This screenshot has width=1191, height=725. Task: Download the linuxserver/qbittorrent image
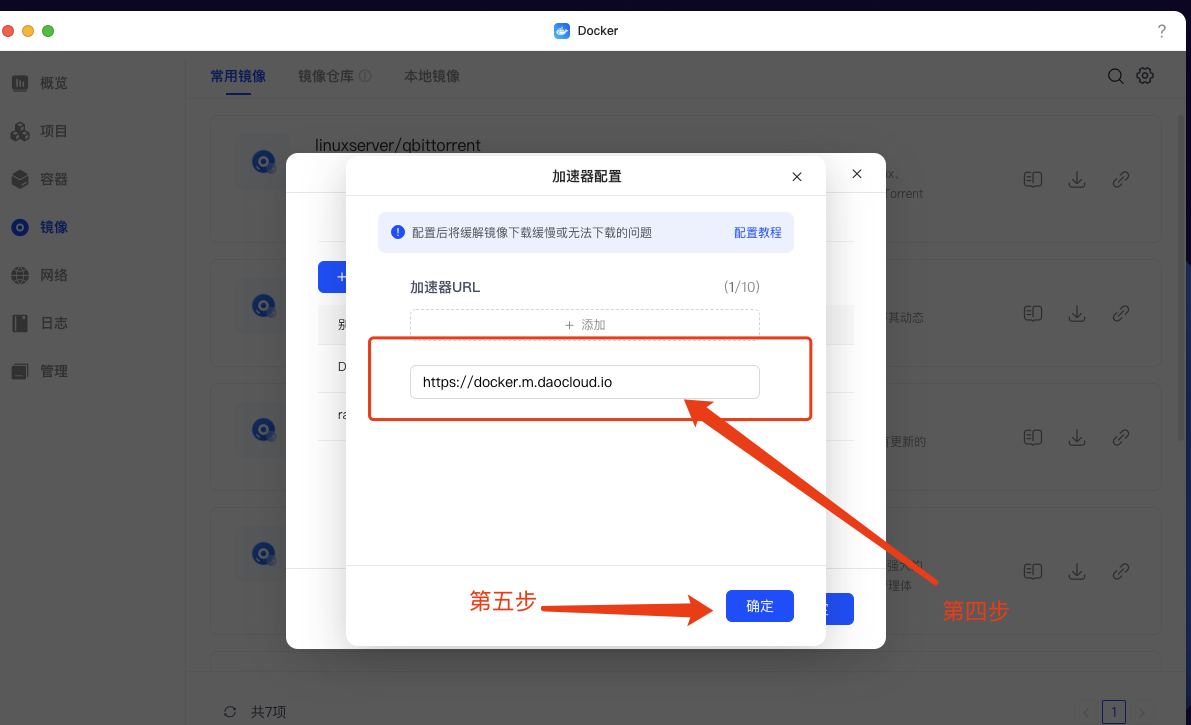pos(1077,179)
